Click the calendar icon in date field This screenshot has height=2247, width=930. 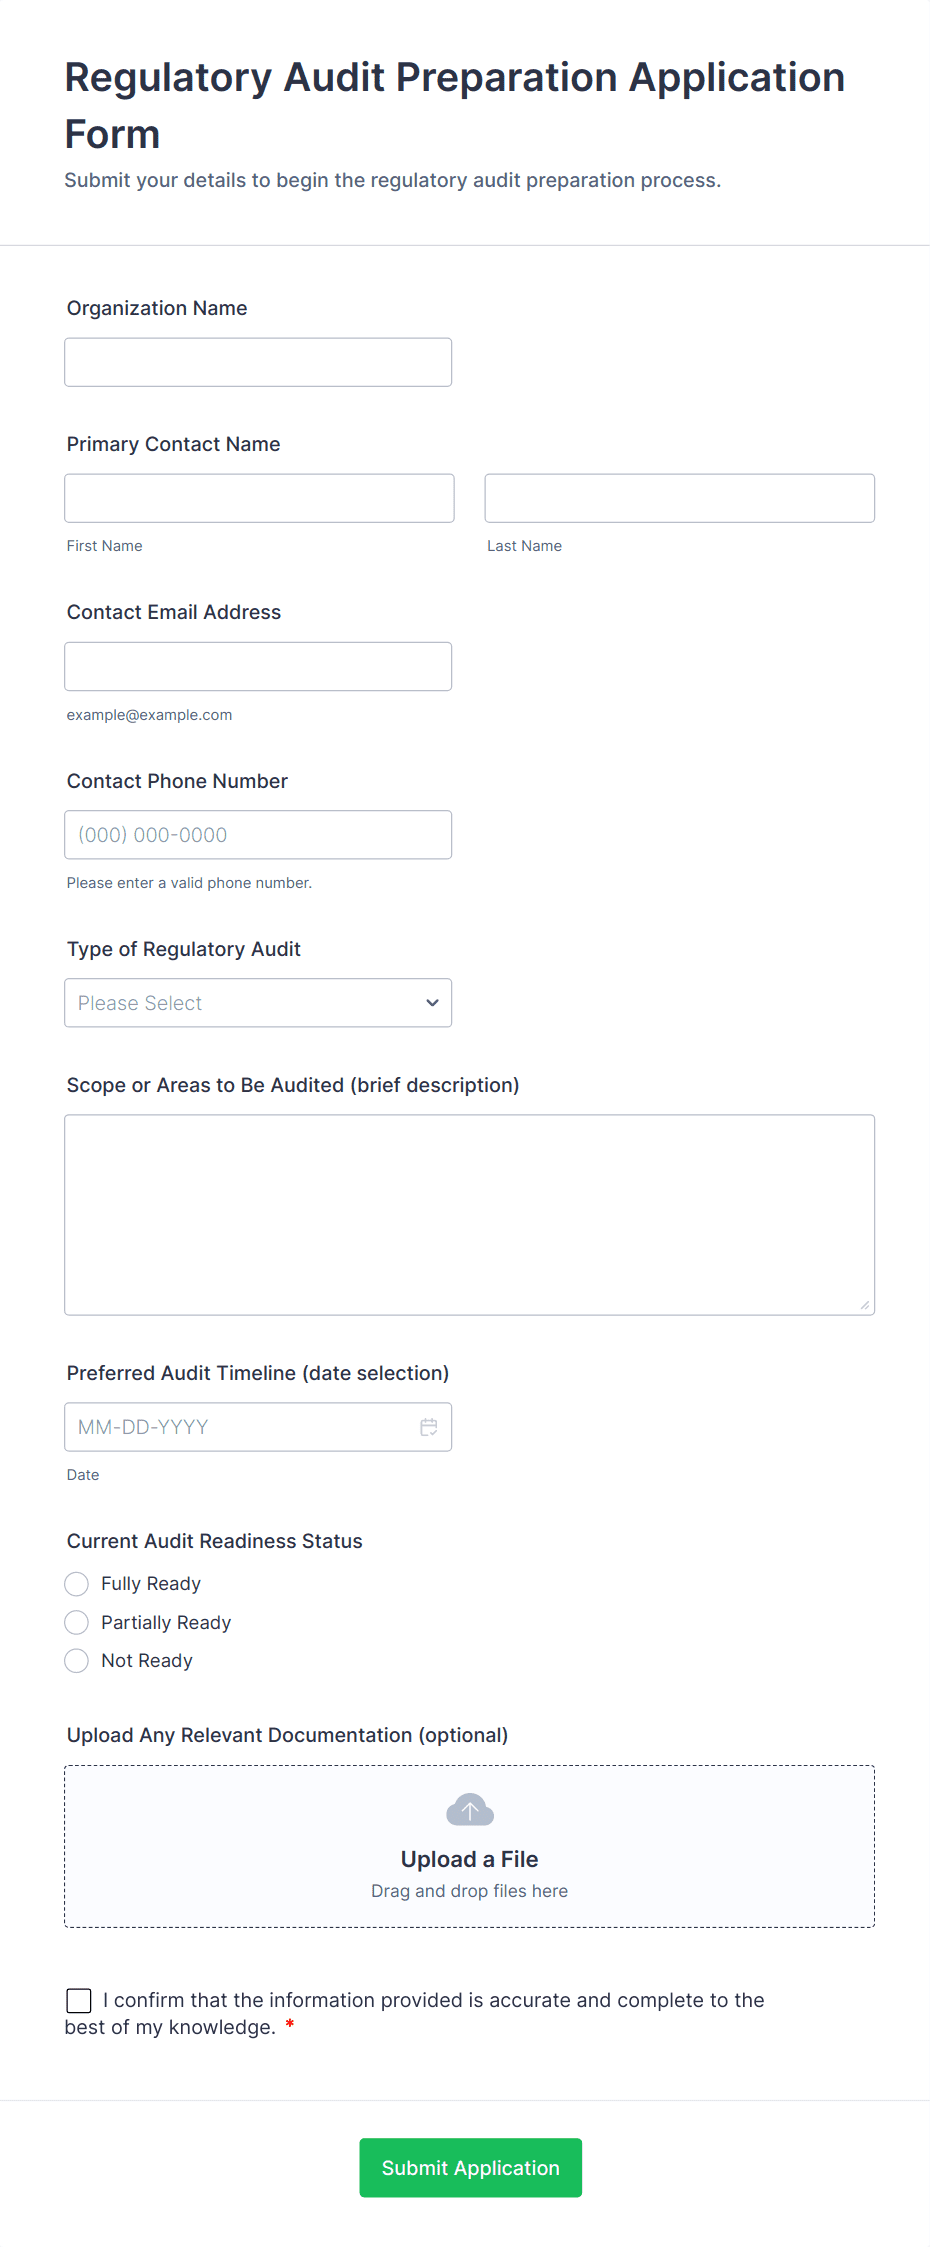click(429, 1427)
